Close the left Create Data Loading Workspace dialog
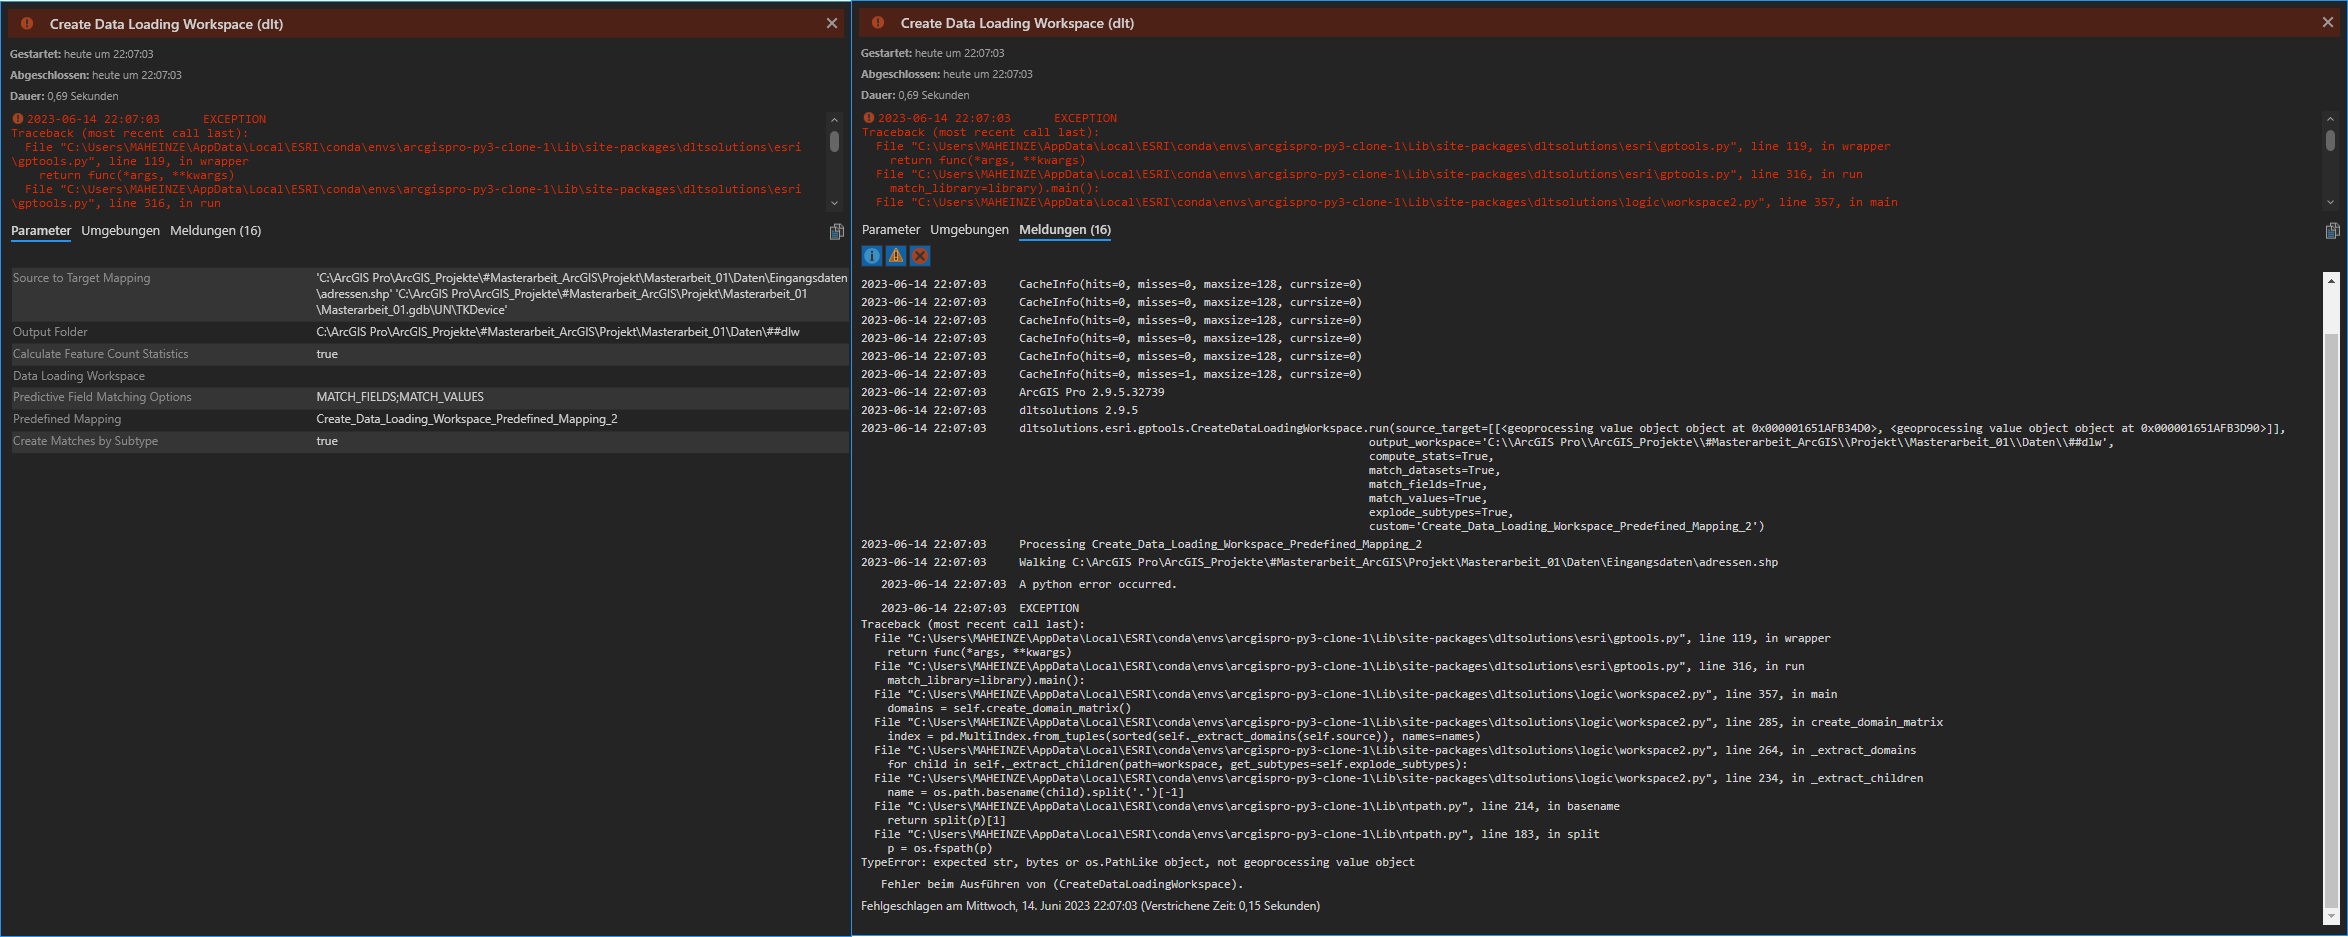 point(831,23)
